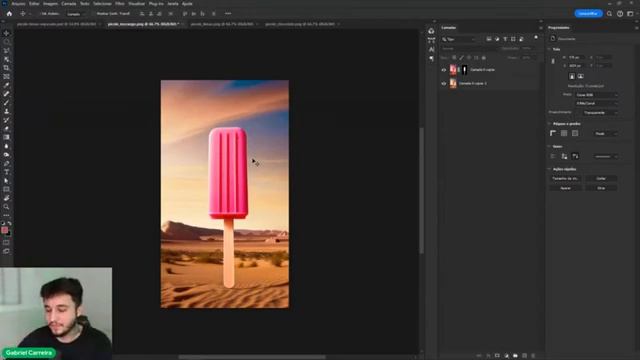Screen dimensions: 640x360
Task: Select the Clone Stamp tool
Action: (6, 111)
